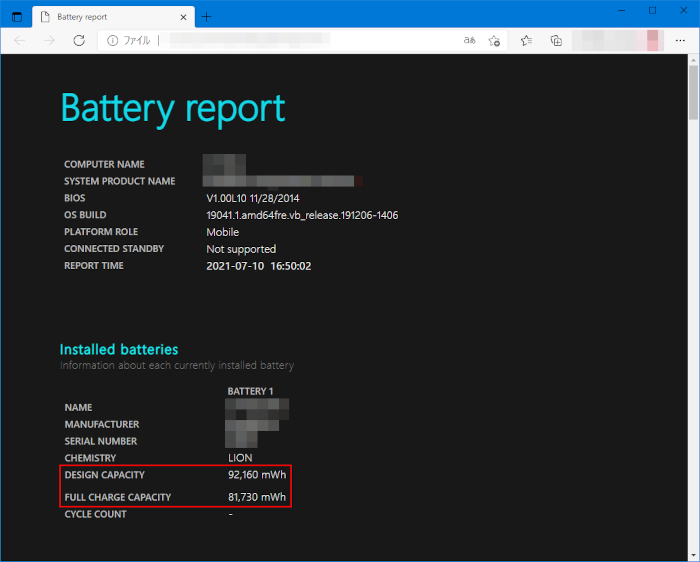The width and height of the screenshot is (700, 562).
Task: Maximize the browser window
Action: point(652,10)
